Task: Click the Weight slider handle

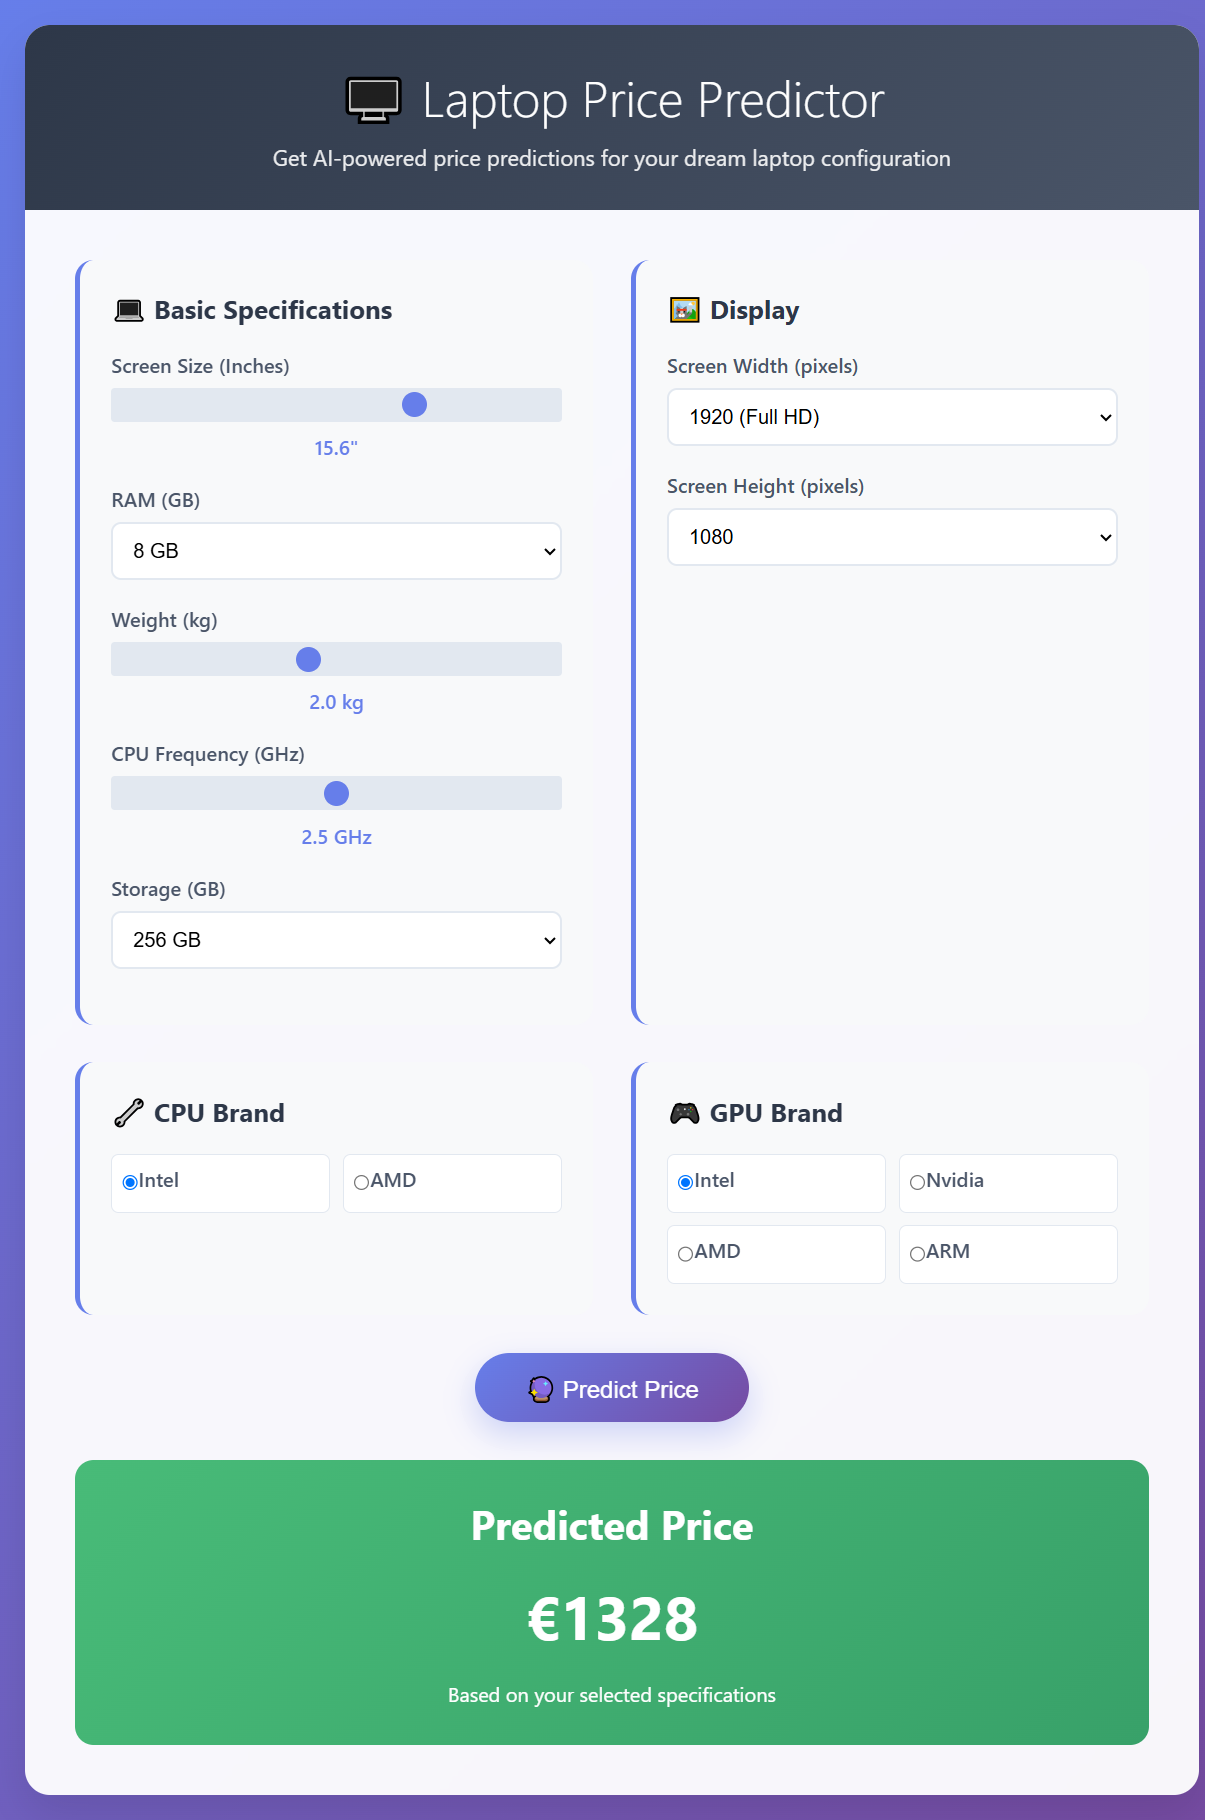Action: click(308, 659)
